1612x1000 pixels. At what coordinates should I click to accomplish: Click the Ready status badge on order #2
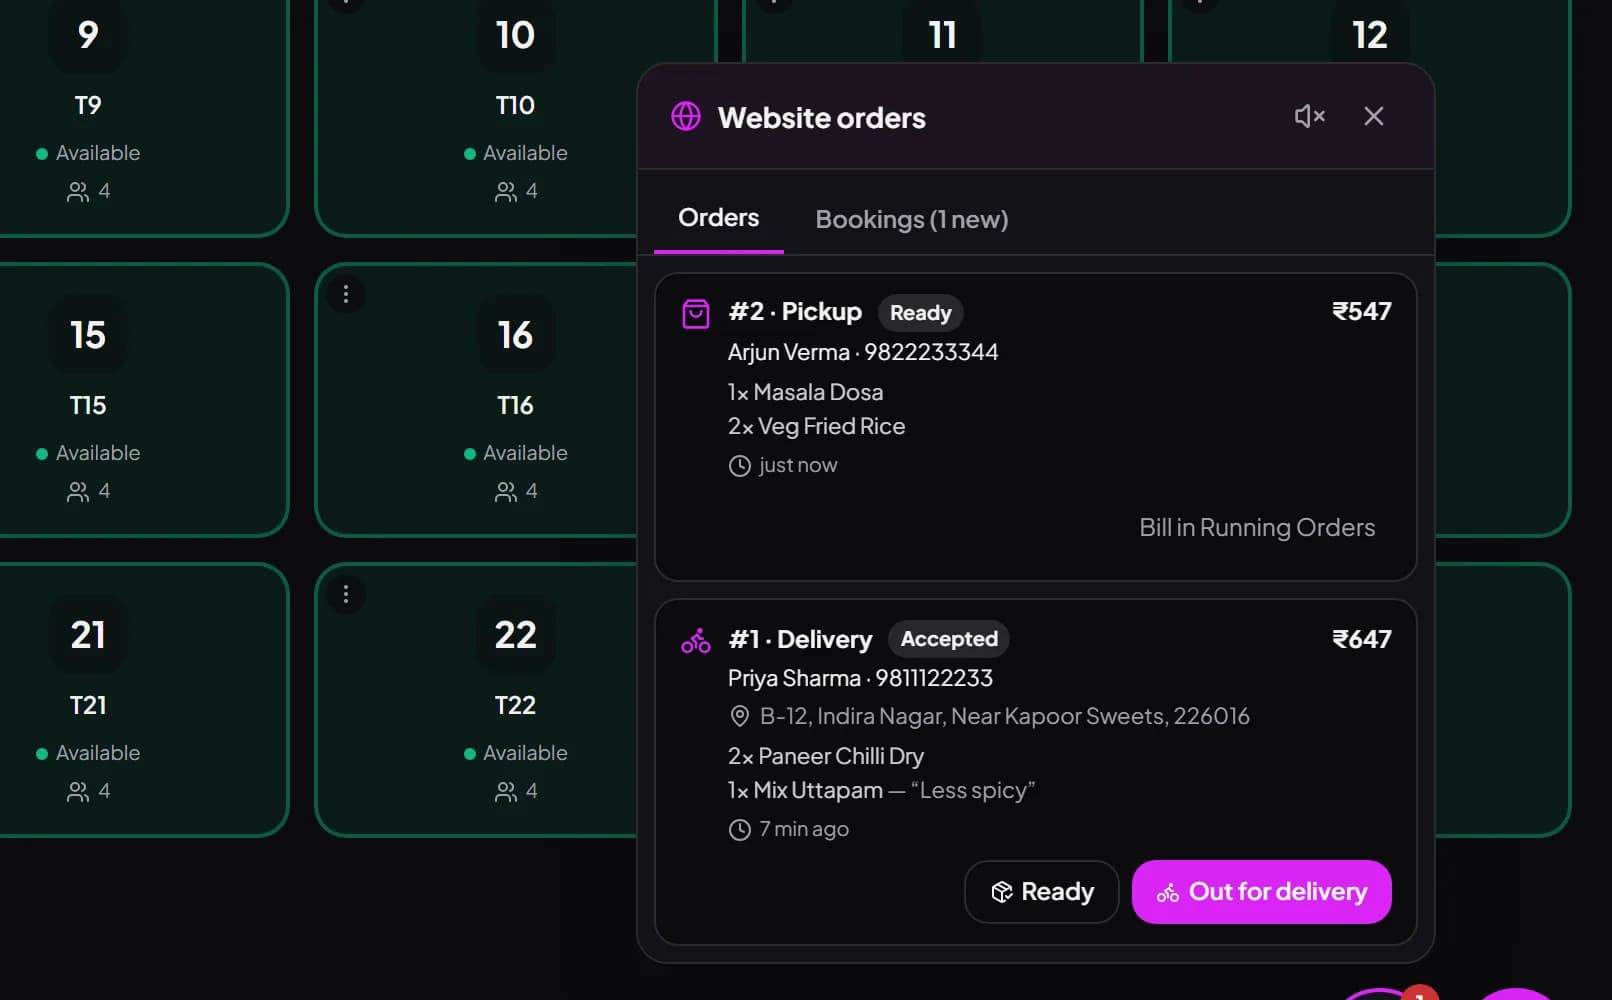point(920,313)
